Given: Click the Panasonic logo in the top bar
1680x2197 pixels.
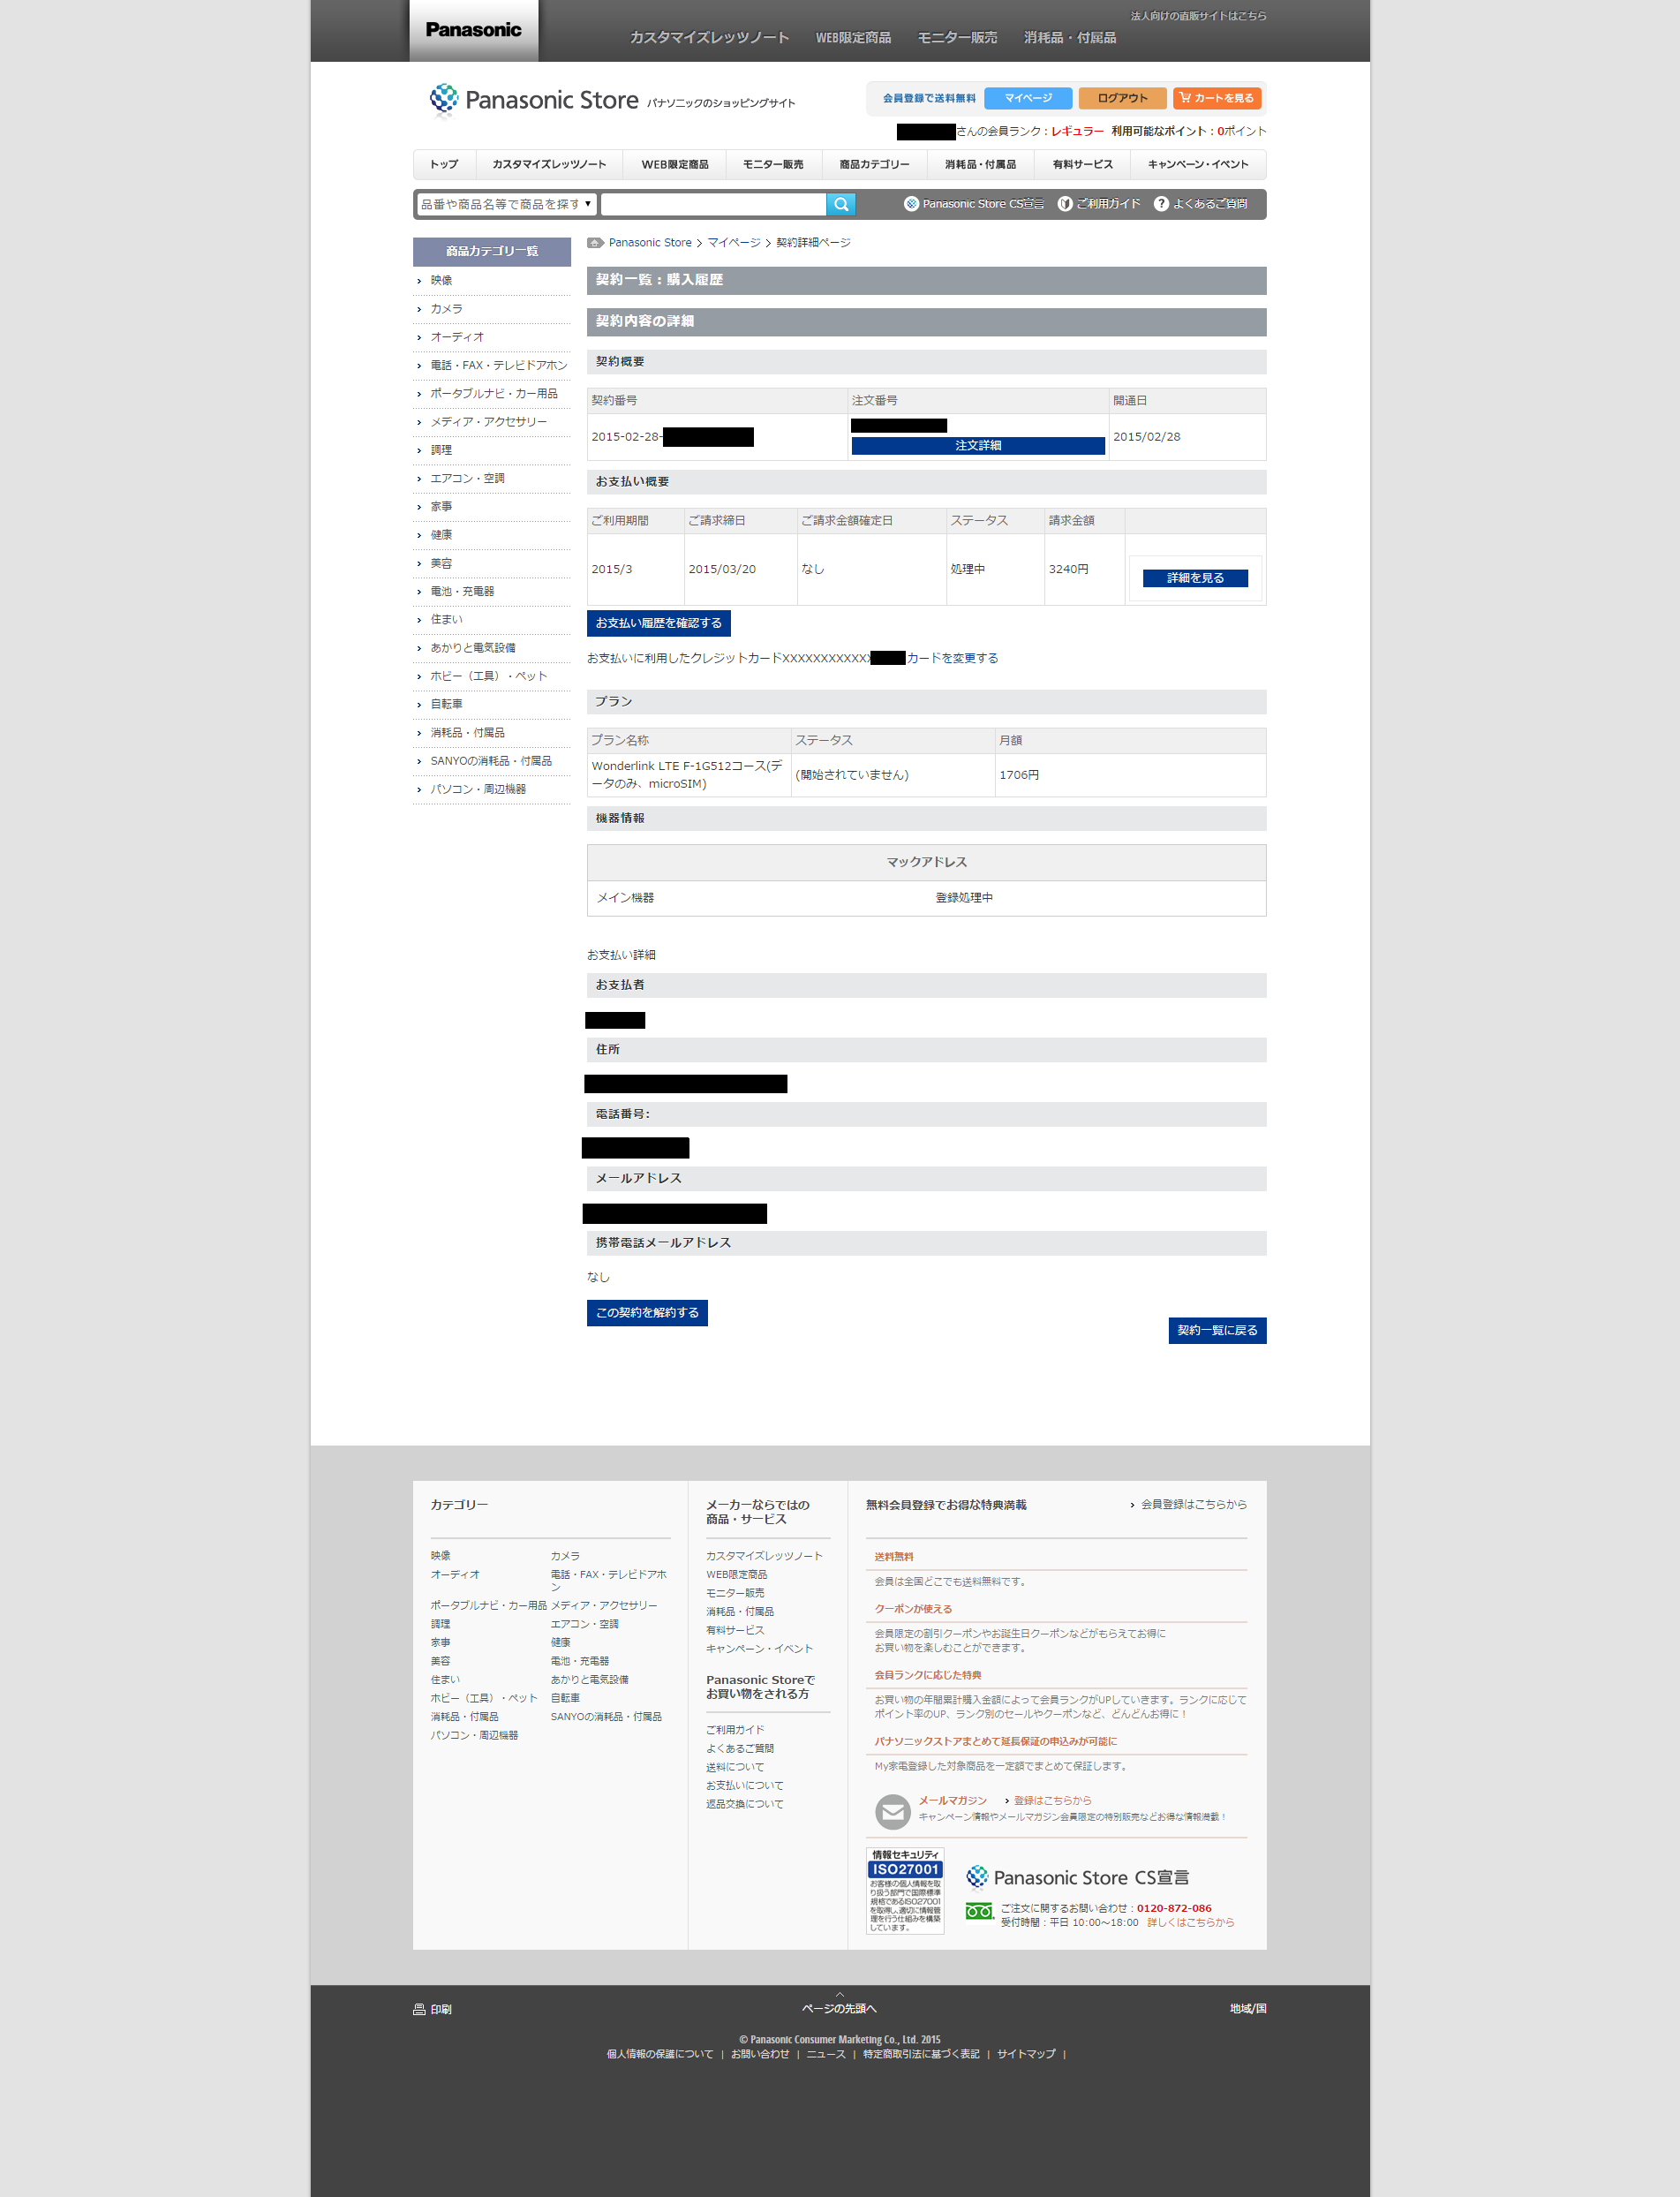Looking at the screenshot, I should (x=473, y=30).
